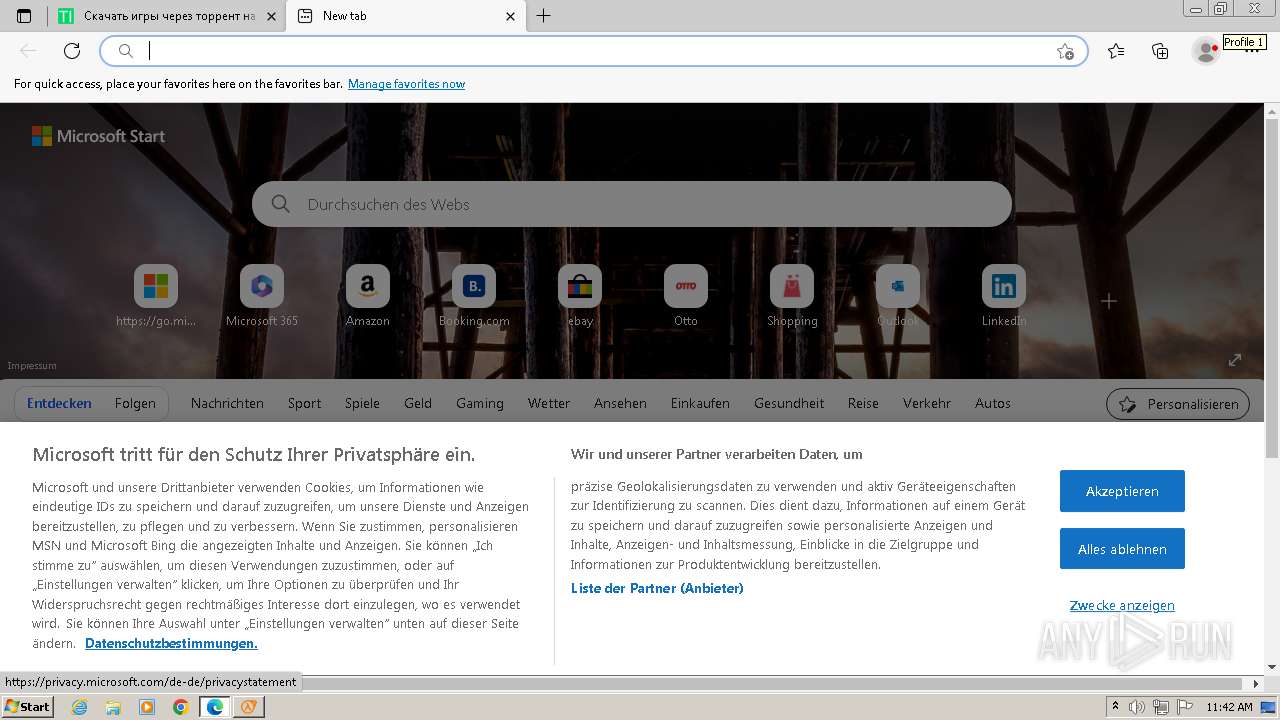Open the Nachrichten category

tap(227, 403)
